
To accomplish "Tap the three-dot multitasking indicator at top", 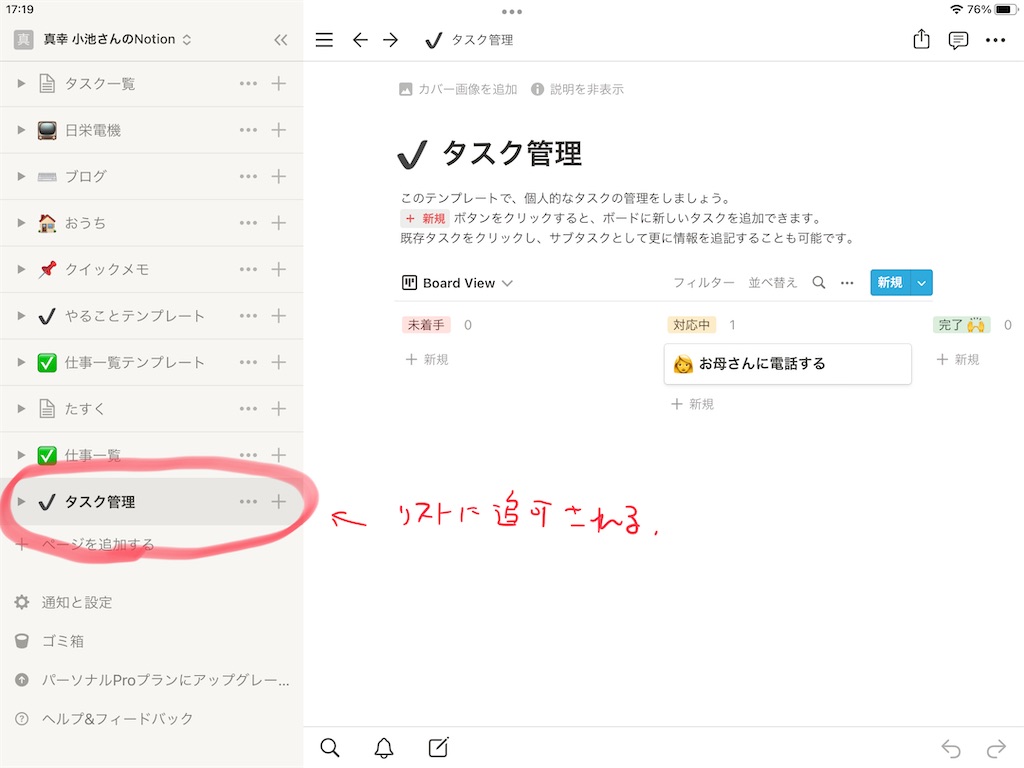I will 512,12.
